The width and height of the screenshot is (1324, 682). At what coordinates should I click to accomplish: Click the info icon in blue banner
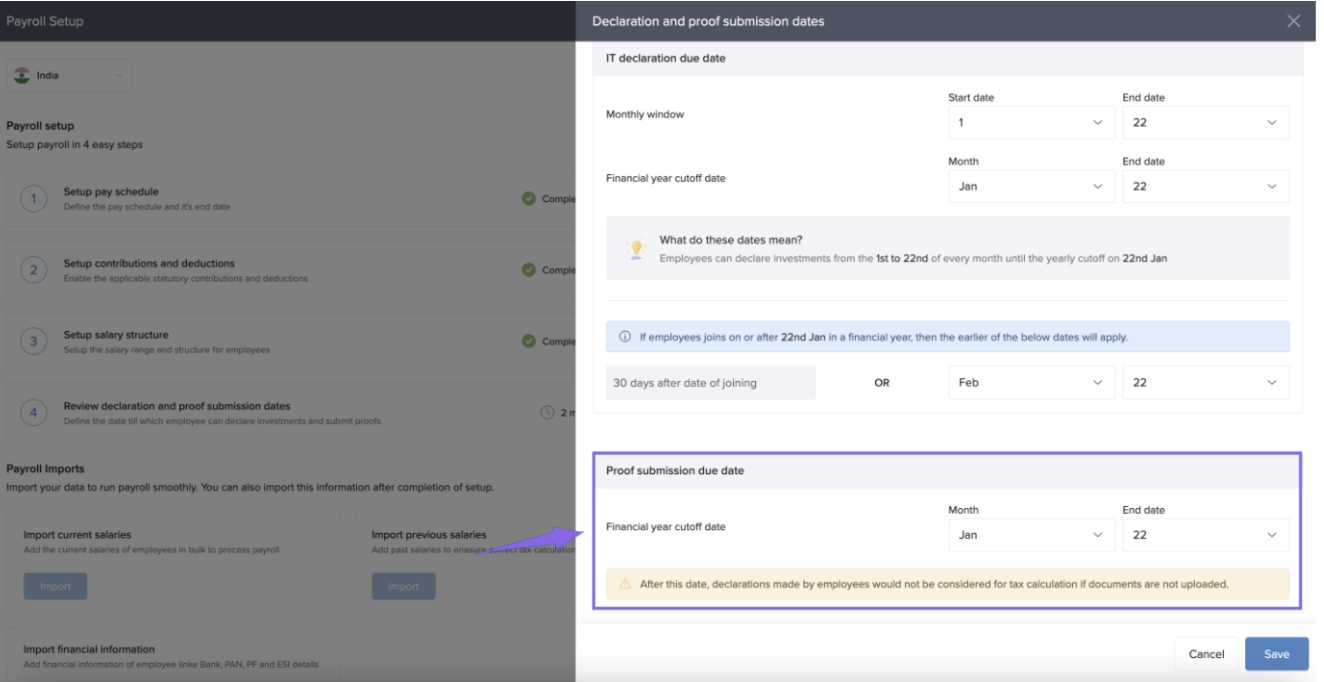click(x=625, y=337)
